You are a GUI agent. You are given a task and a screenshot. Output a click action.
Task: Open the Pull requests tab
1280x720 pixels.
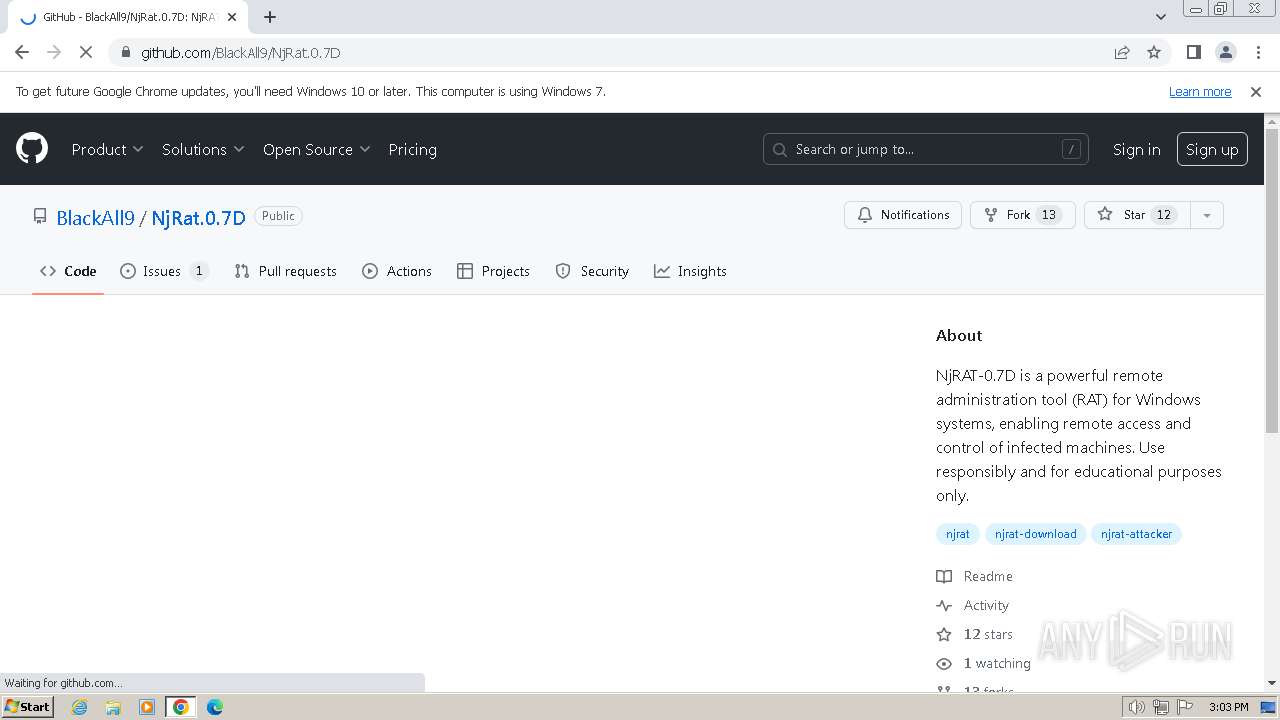pos(285,271)
